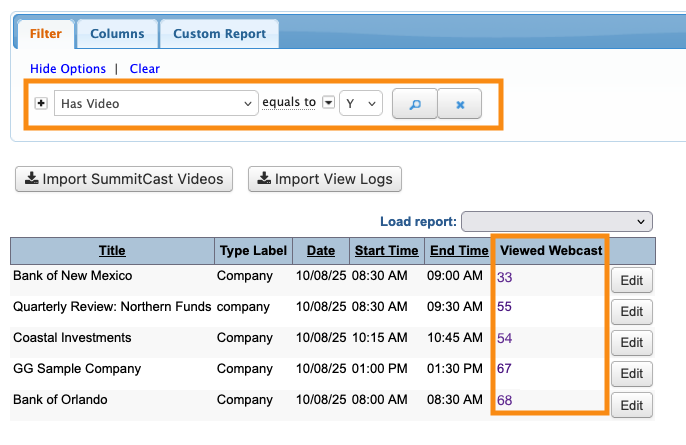686x445 pixels.
Task: Switch to the Custom Report tab
Action: click(x=219, y=34)
